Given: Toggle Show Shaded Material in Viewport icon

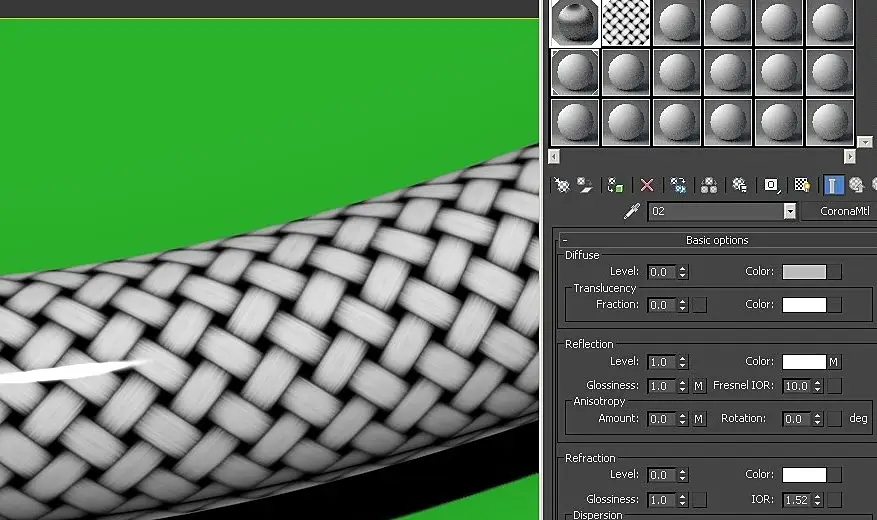Looking at the screenshot, I should point(803,185).
